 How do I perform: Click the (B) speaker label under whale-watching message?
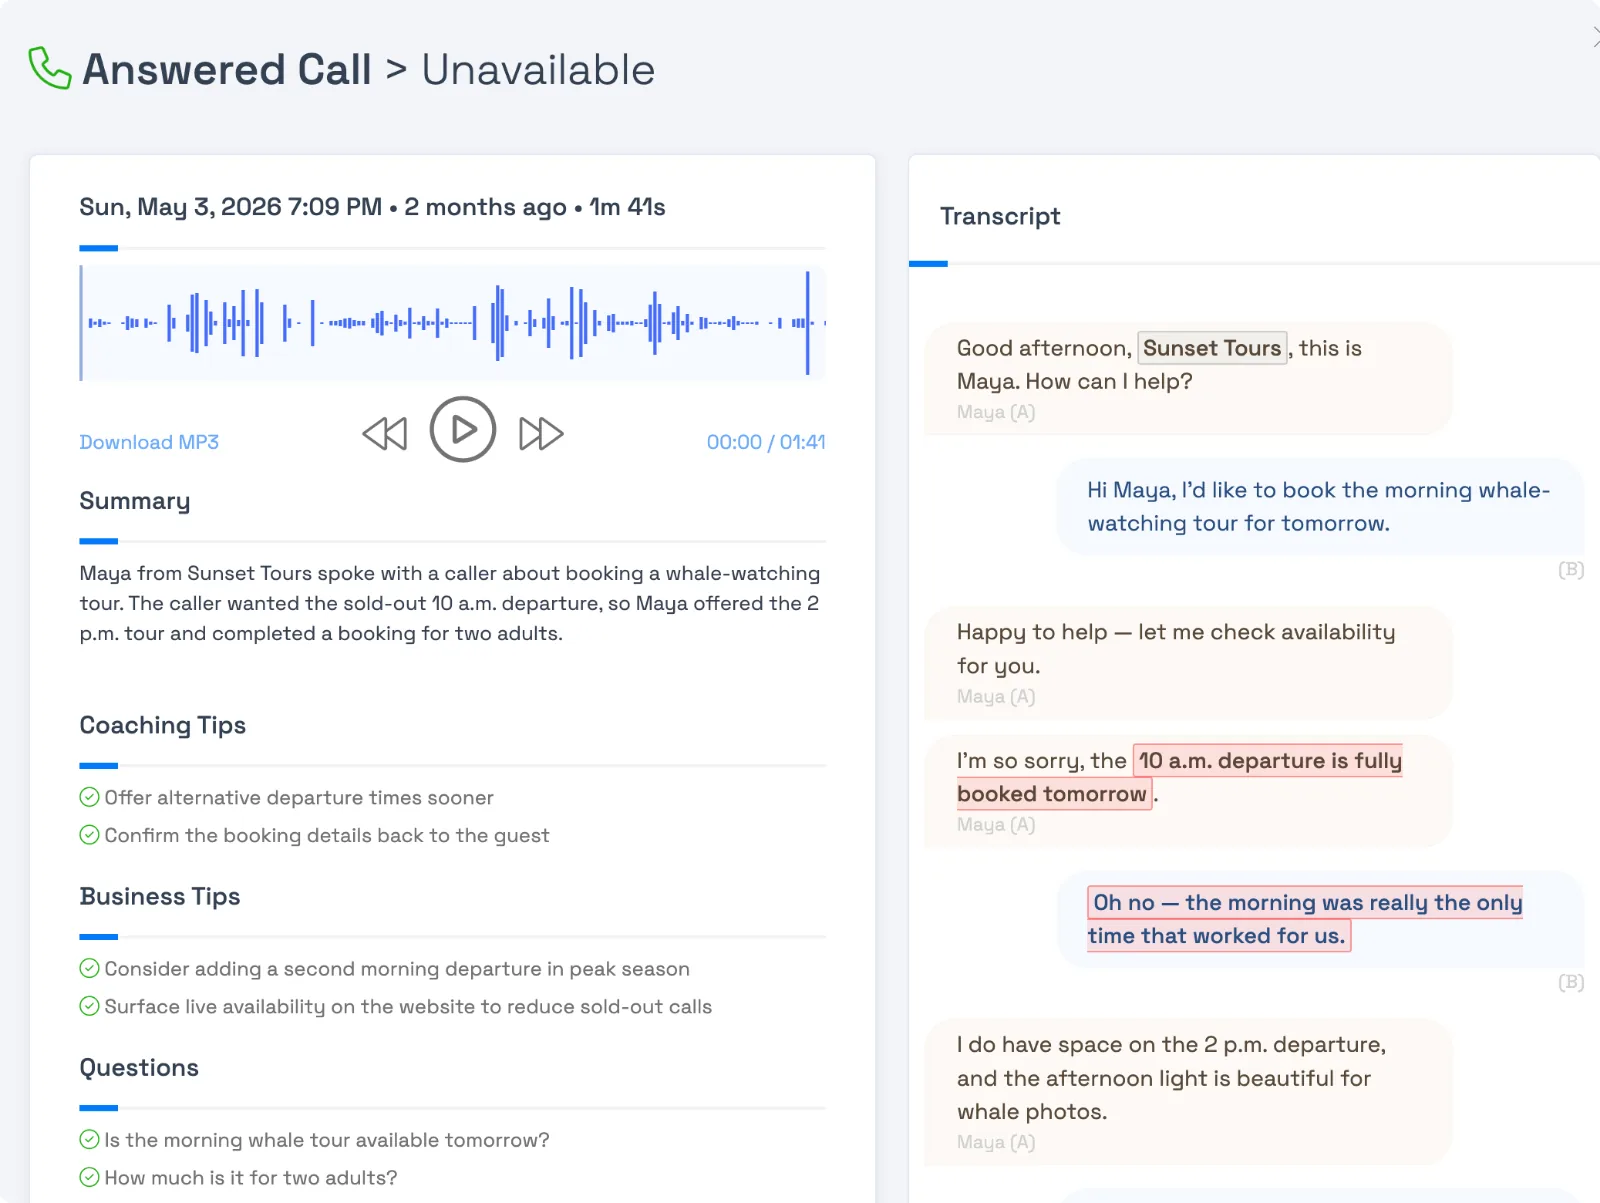pos(1571,570)
